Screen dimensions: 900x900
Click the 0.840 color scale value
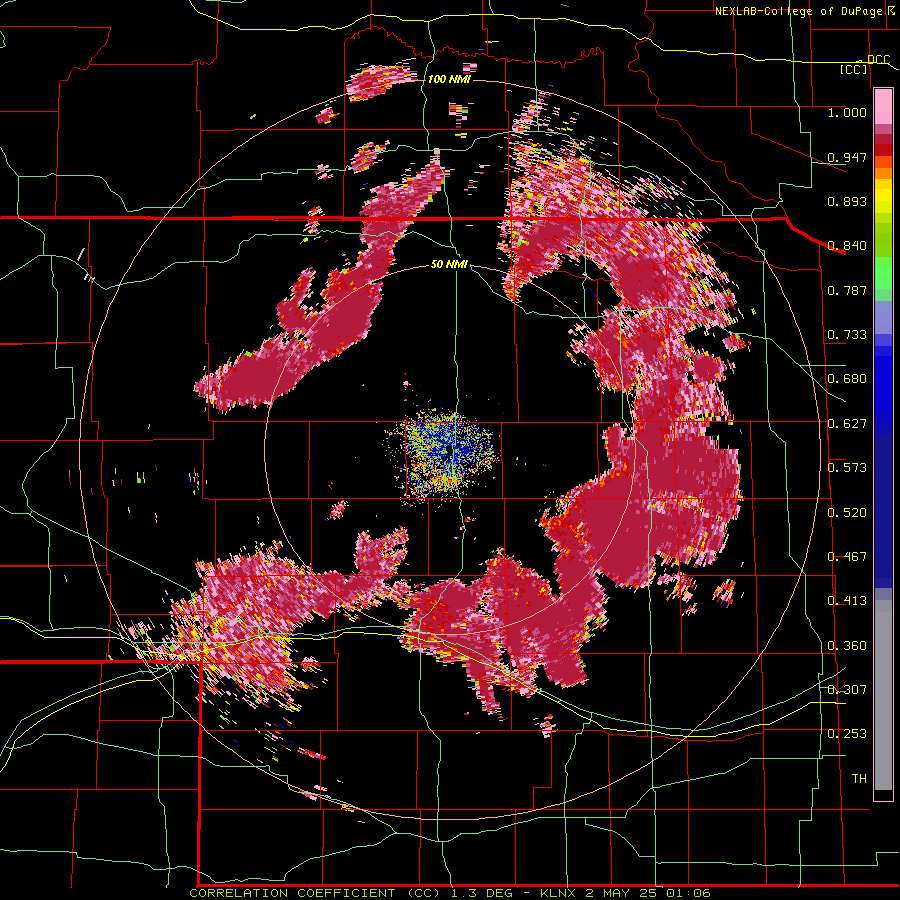[x=847, y=246]
